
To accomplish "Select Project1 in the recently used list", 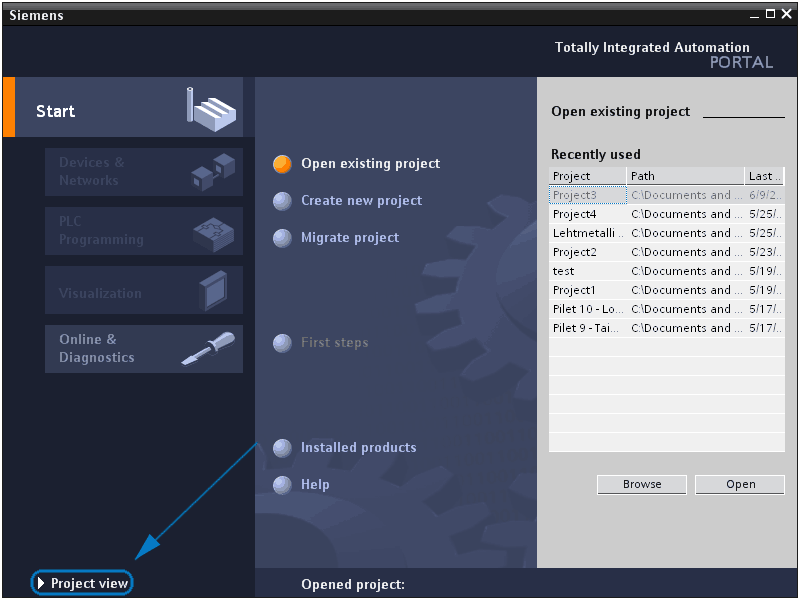I will (667, 290).
